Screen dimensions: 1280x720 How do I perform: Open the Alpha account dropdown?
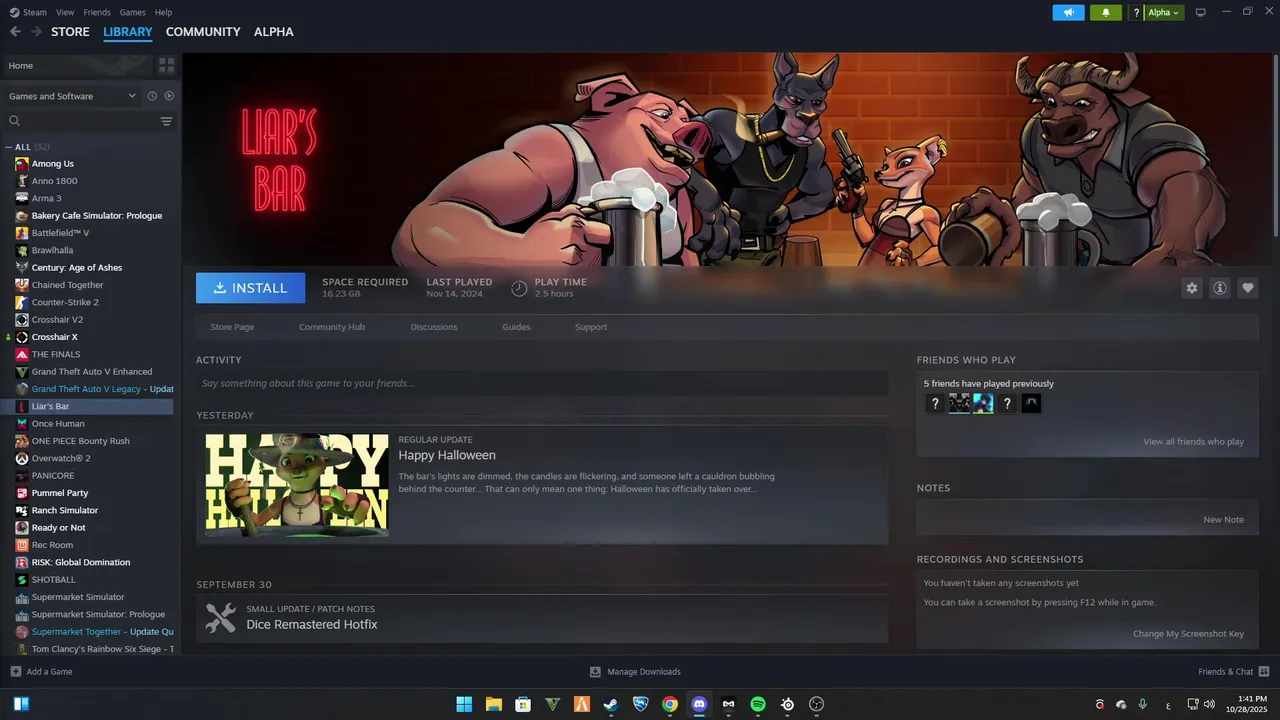click(1164, 13)
